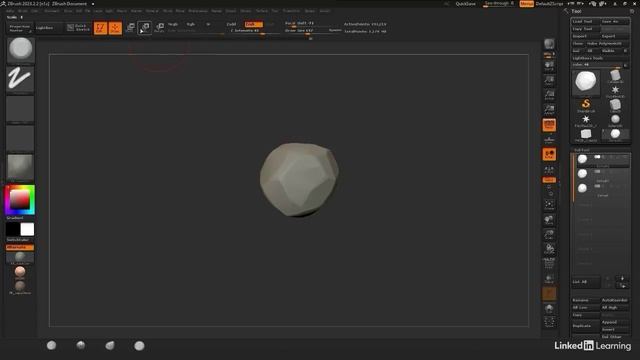Click the BPR render icon
The width and height of the screenshot is (640, 360).
point(549,44)
